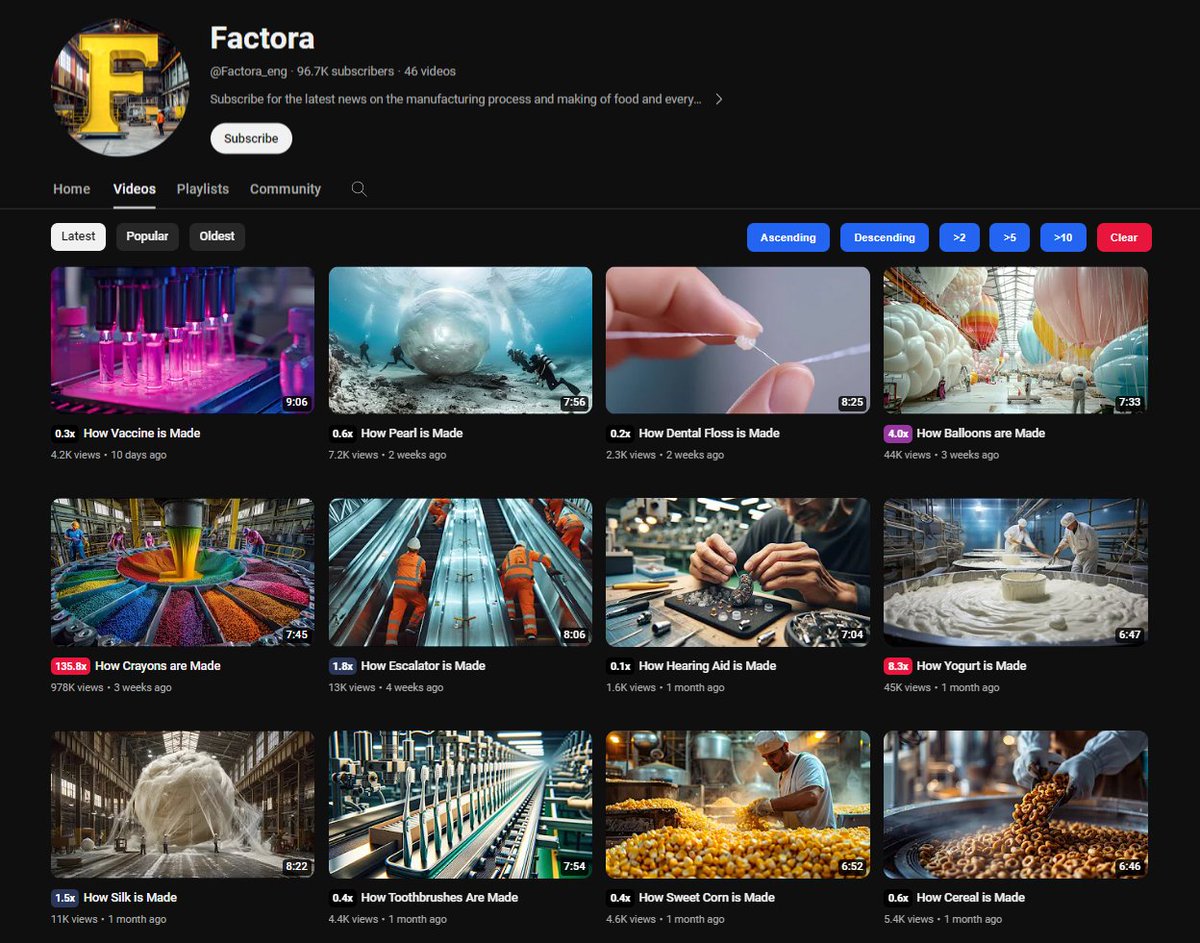
Task: Click the title How Escalator is Made
Action: coord(423,665)
